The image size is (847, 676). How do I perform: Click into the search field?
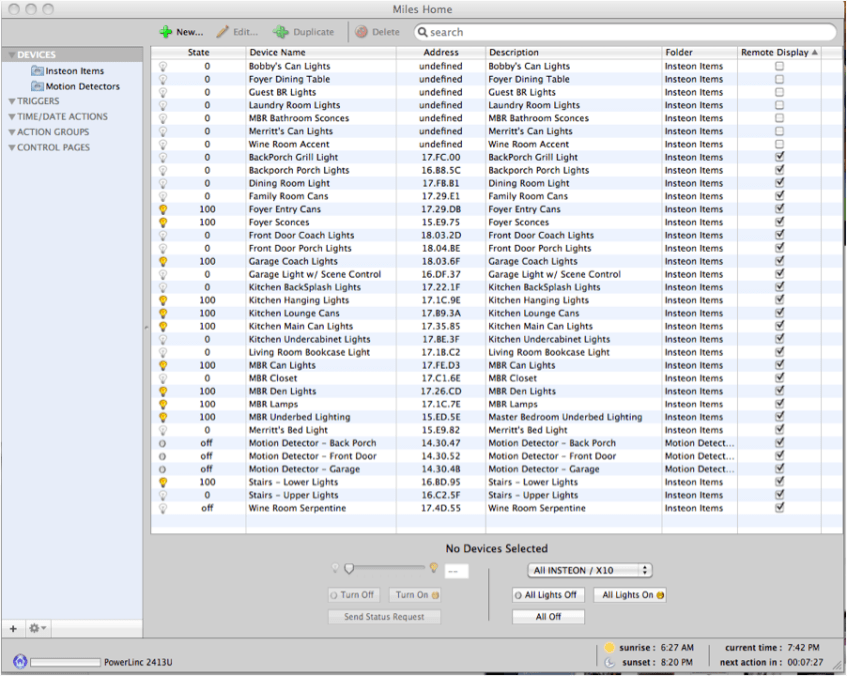[630, 32]
